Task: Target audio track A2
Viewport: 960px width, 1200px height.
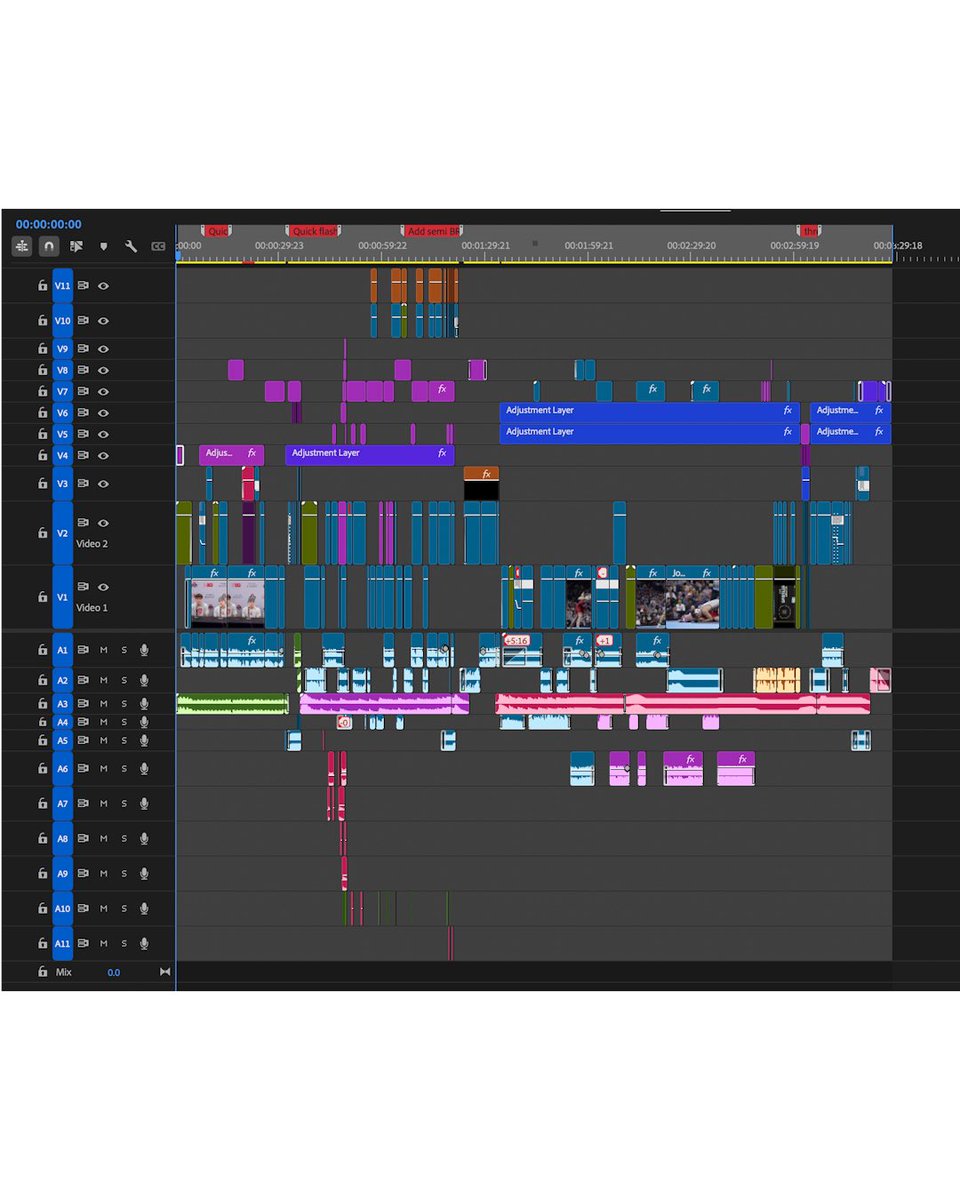Action: coord(63,680)
